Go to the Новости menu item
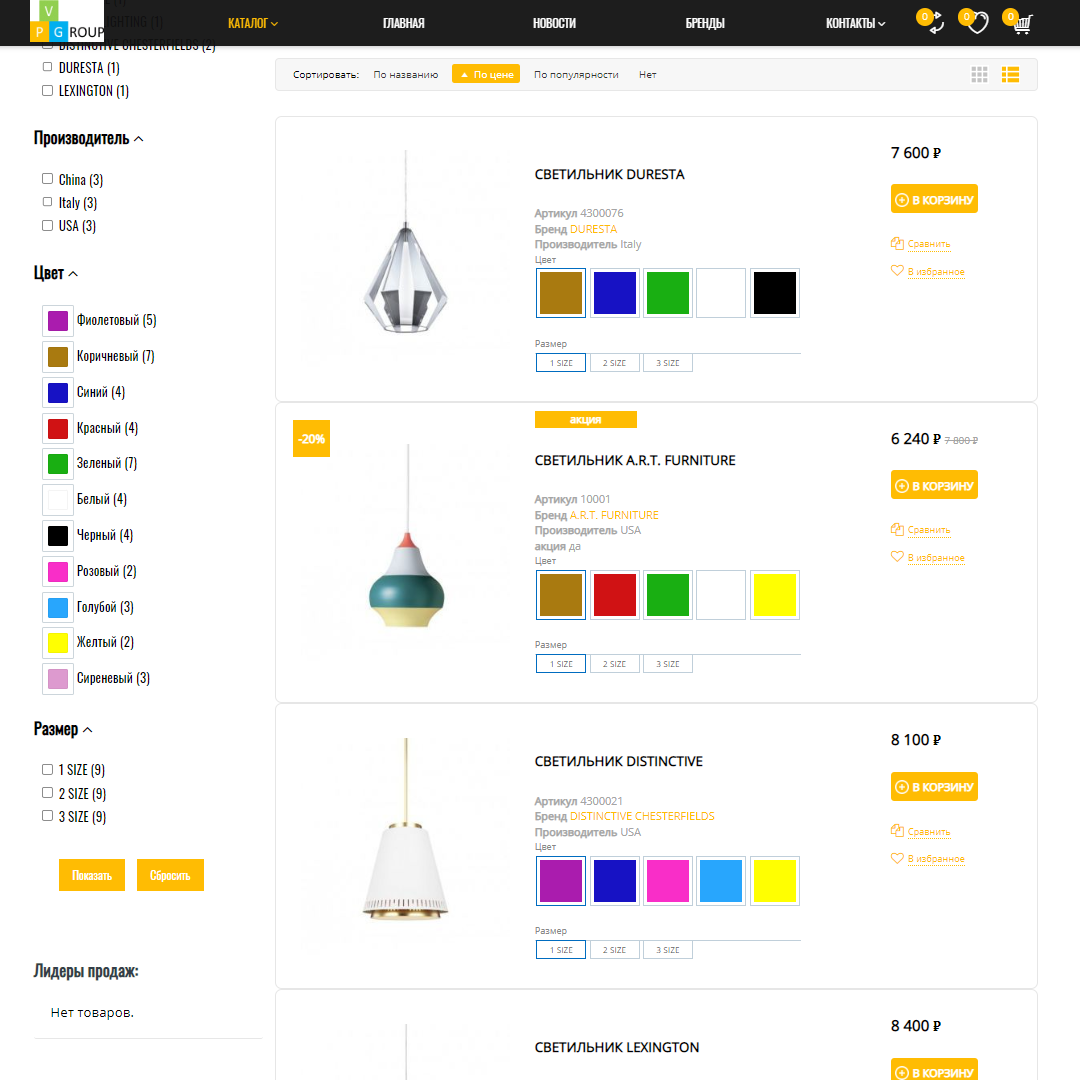Screen dimensions: 1080x1080 (x=554, y=23)
